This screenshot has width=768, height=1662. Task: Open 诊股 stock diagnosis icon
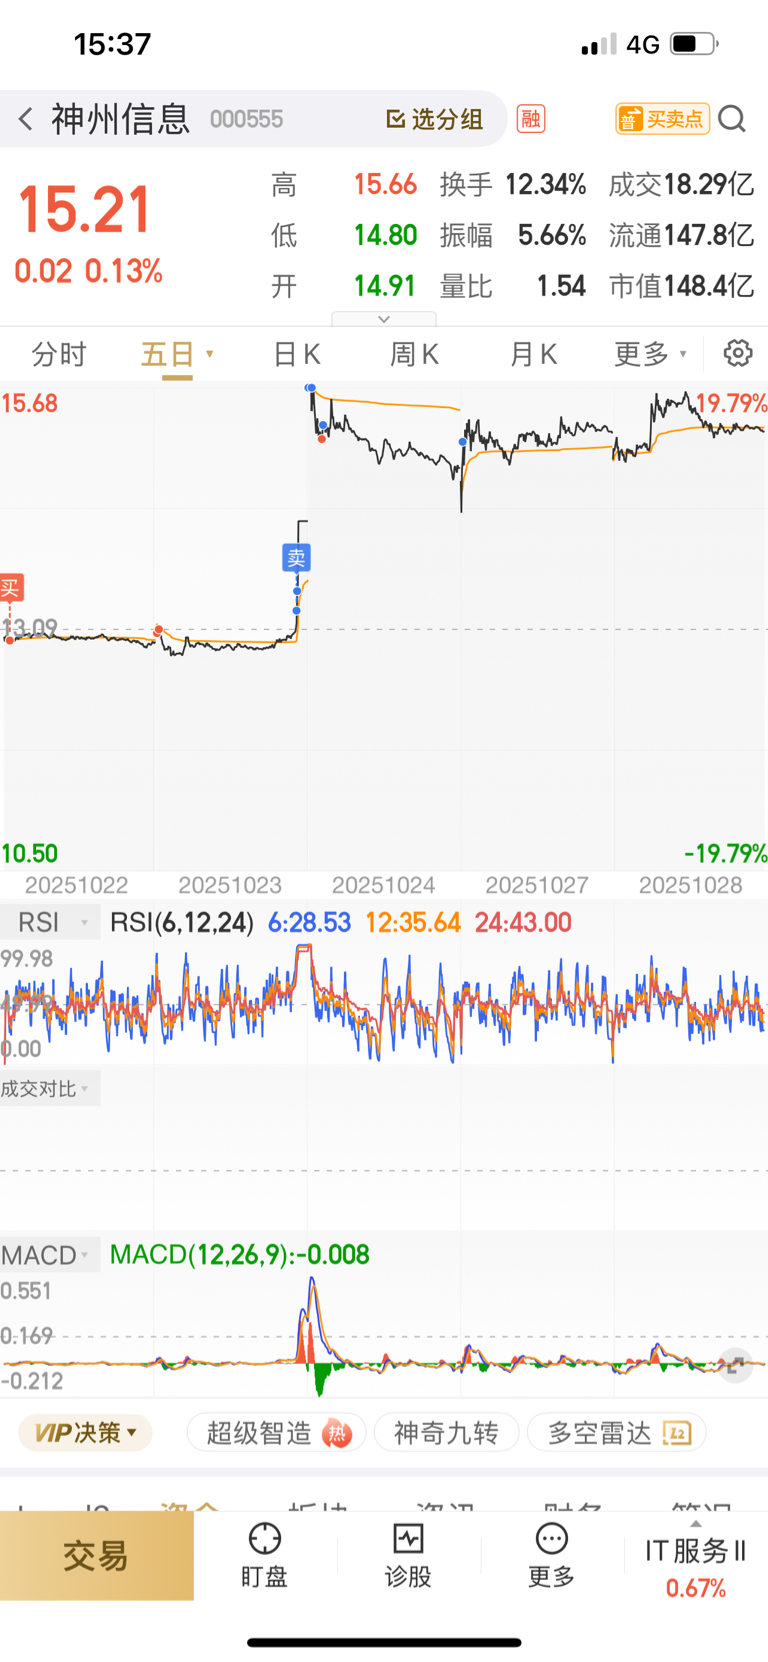[x=408, y=1556]
